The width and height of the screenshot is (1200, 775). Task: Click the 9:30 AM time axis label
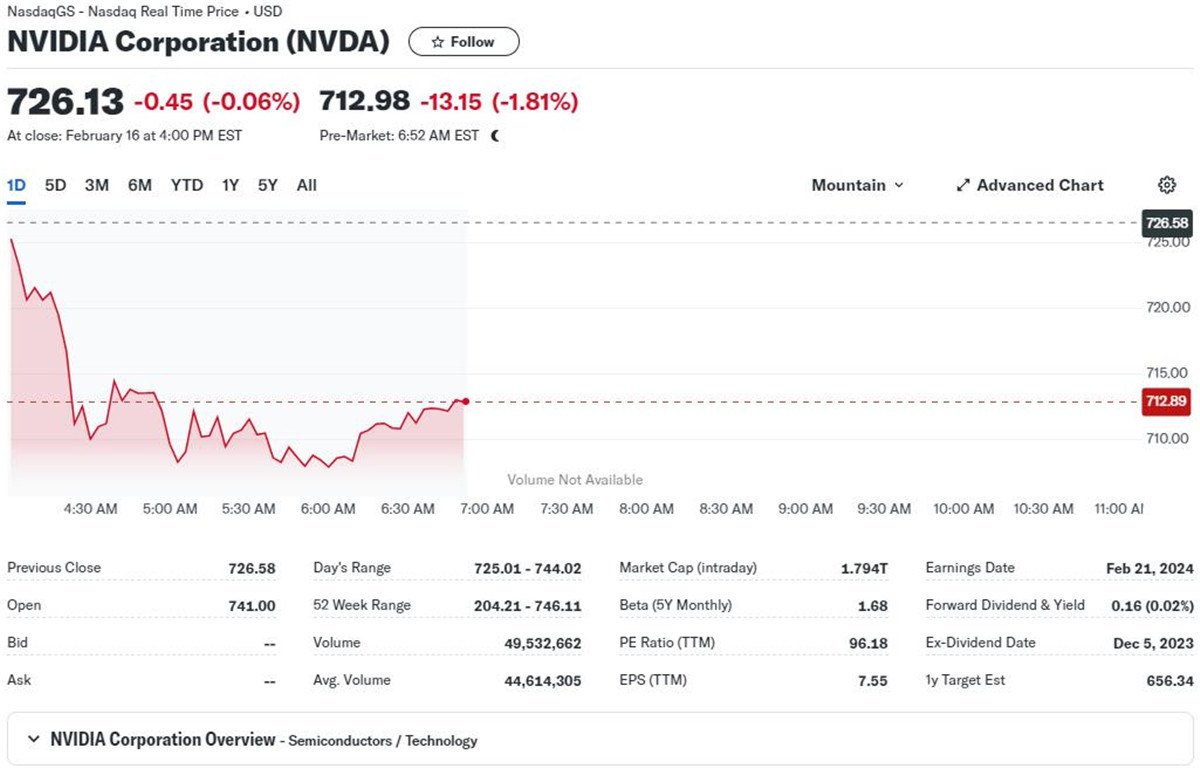tap(884, 509)
